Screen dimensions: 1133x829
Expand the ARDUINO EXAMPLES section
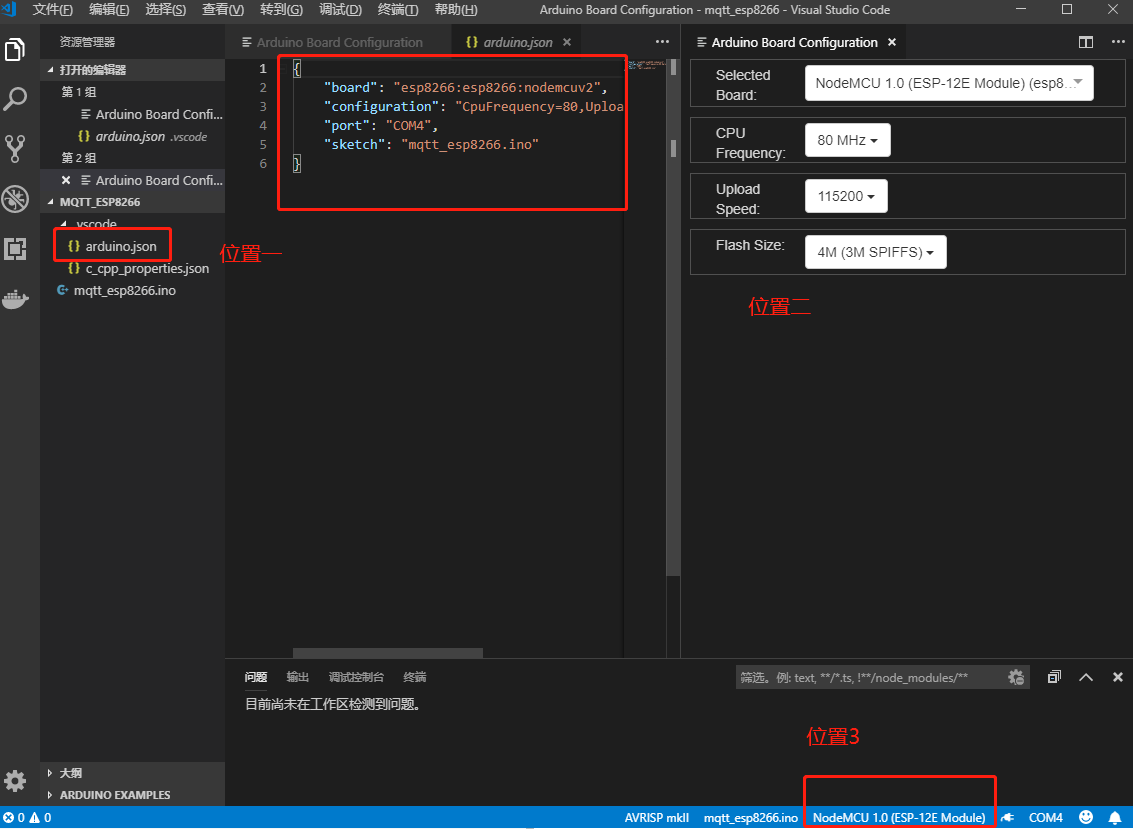132,795
